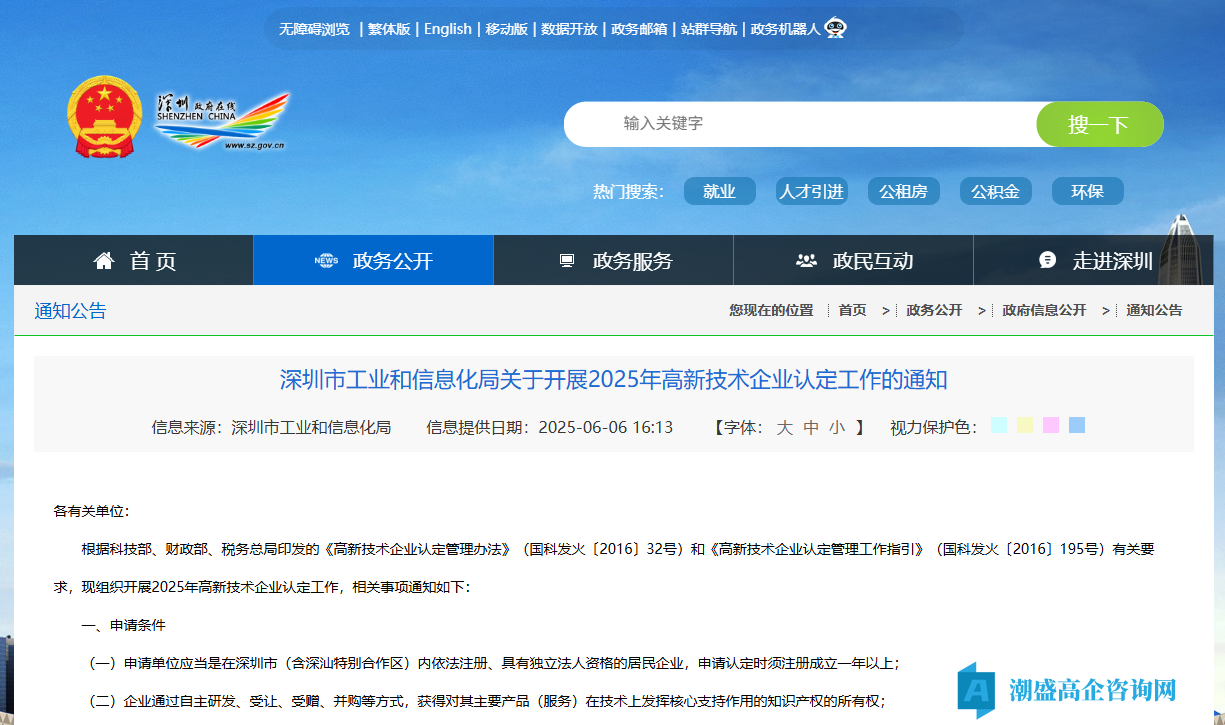Image resolution: width=1225 pixels, height=725 pixels.
Task: Open the 站群导航 site navigation link
Action: tap(709, 29)
